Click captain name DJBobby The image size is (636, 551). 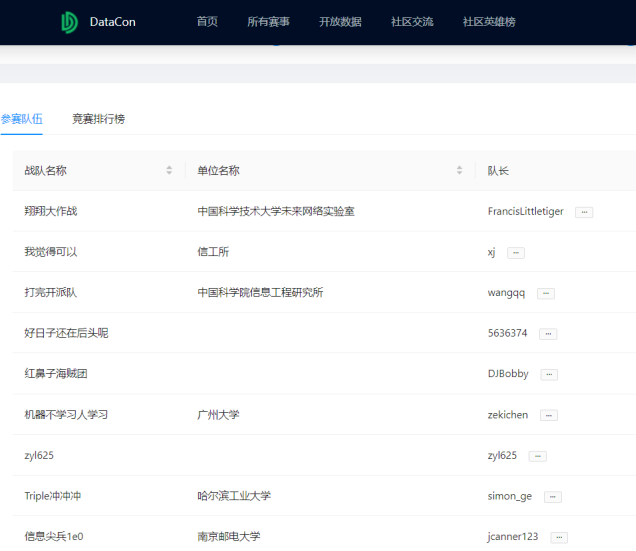click(508, 374)
